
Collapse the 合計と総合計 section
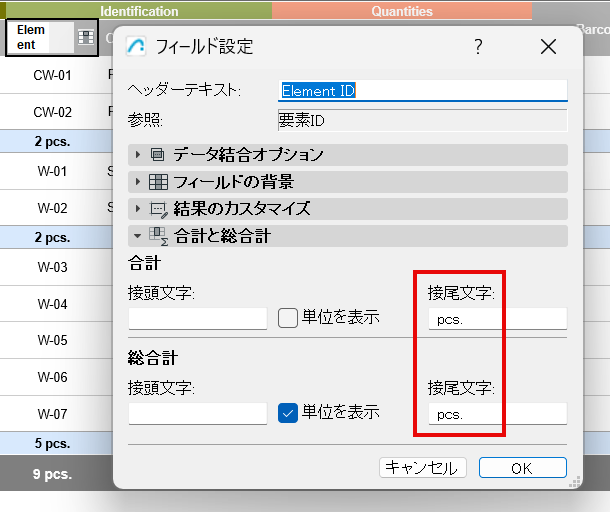pos(347,236)
